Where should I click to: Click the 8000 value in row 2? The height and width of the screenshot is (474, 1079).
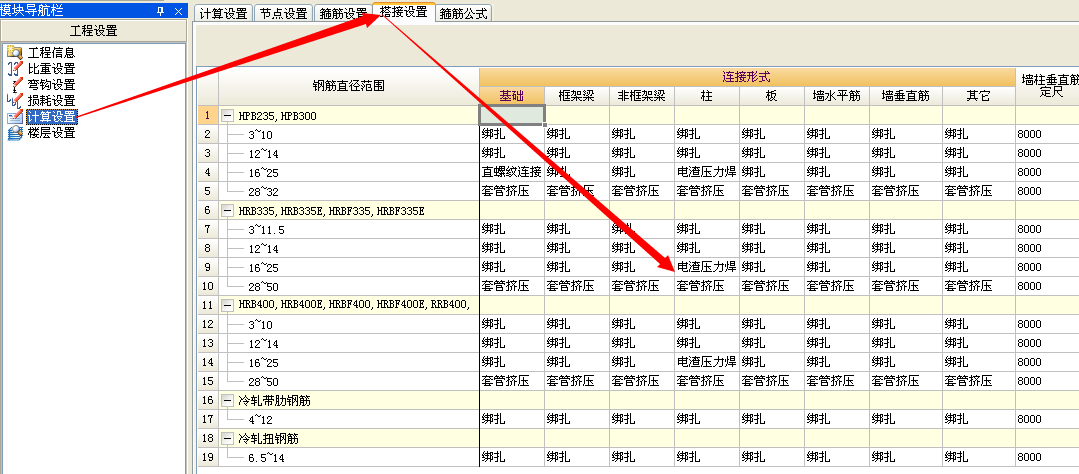[x=1047, y=135]
